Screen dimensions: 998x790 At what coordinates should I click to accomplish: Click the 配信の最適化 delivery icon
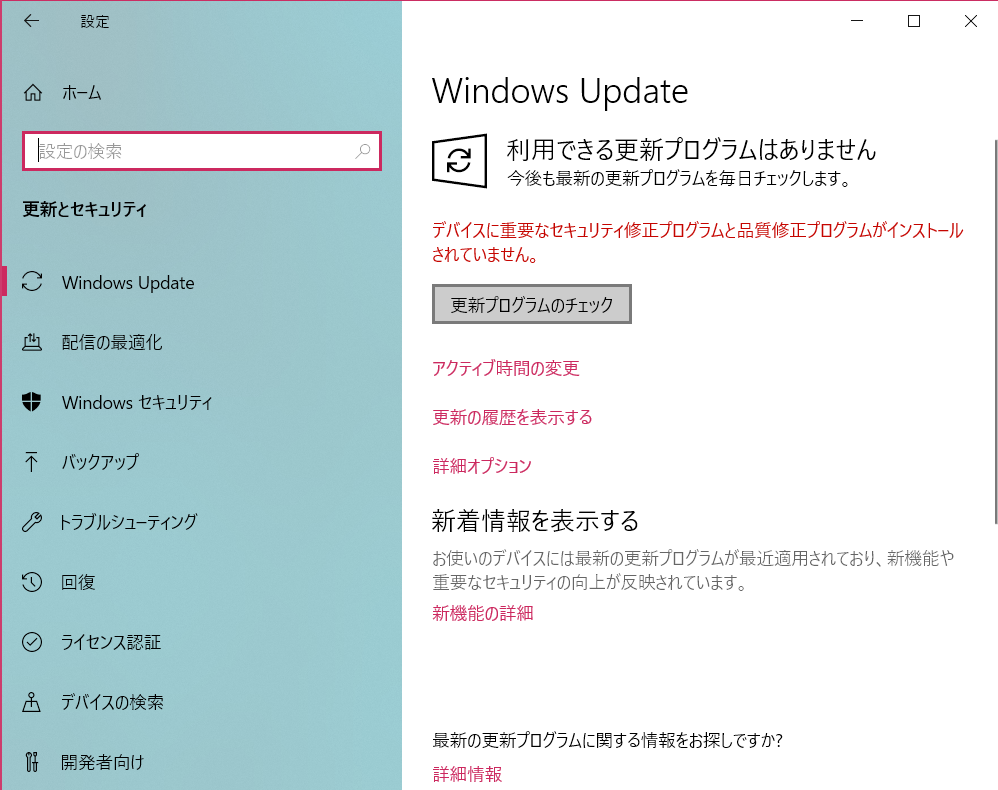tap(32, 342)
